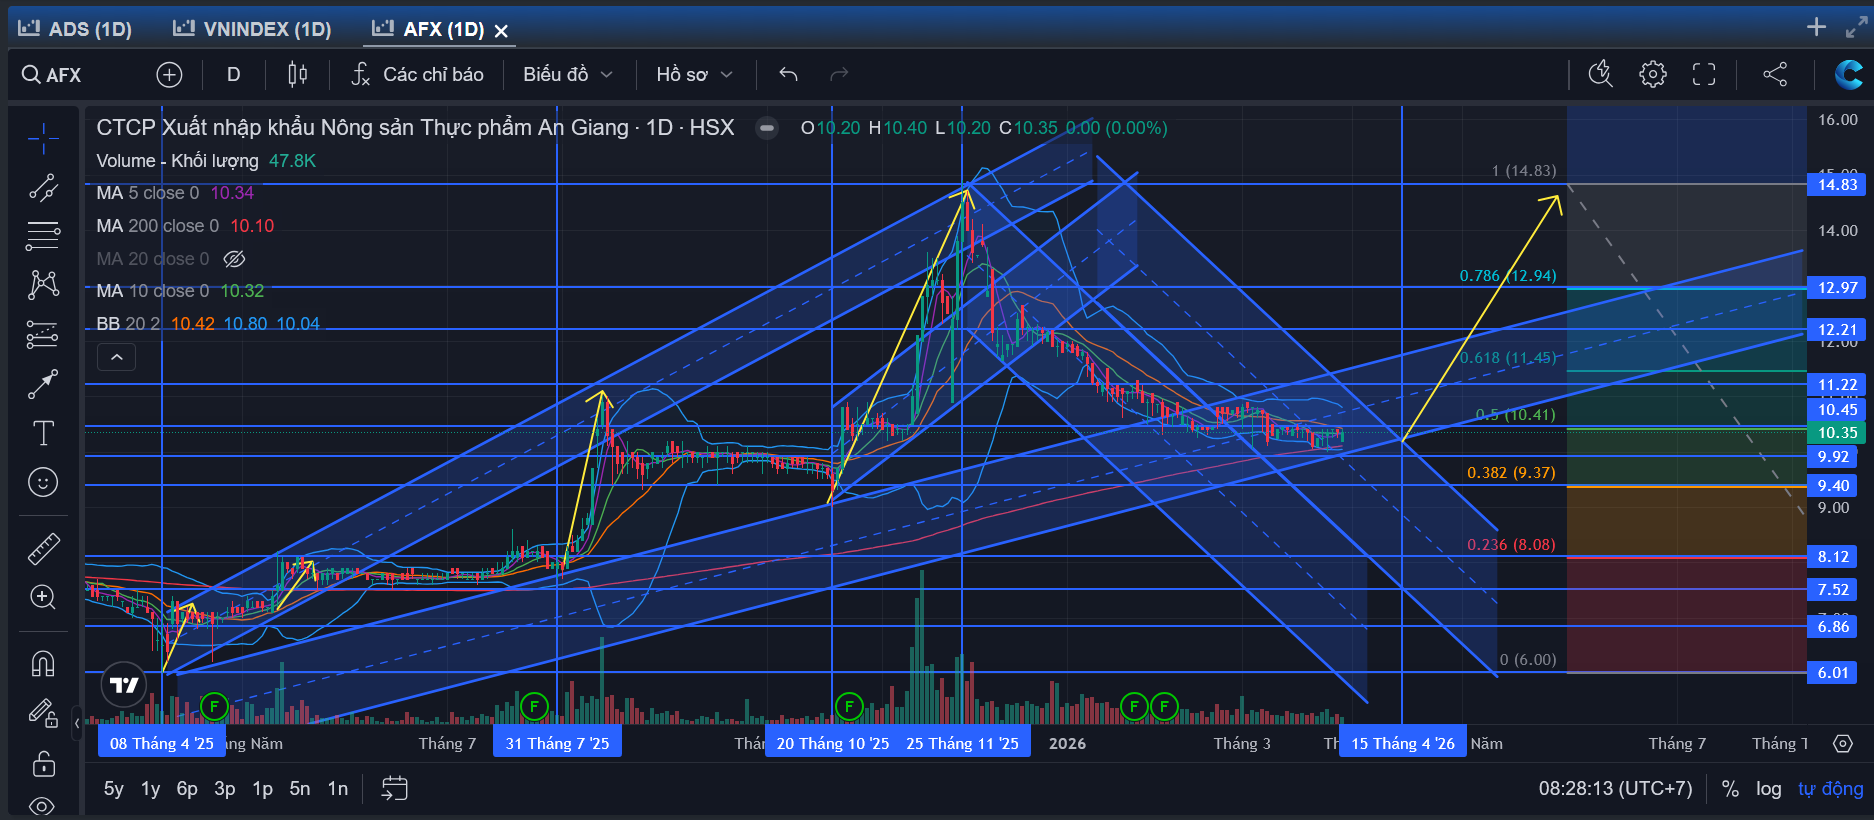1874x820 pixels.
Task: Switch to the VNINDEX (1D) tab
Action: tap(252, 29)
